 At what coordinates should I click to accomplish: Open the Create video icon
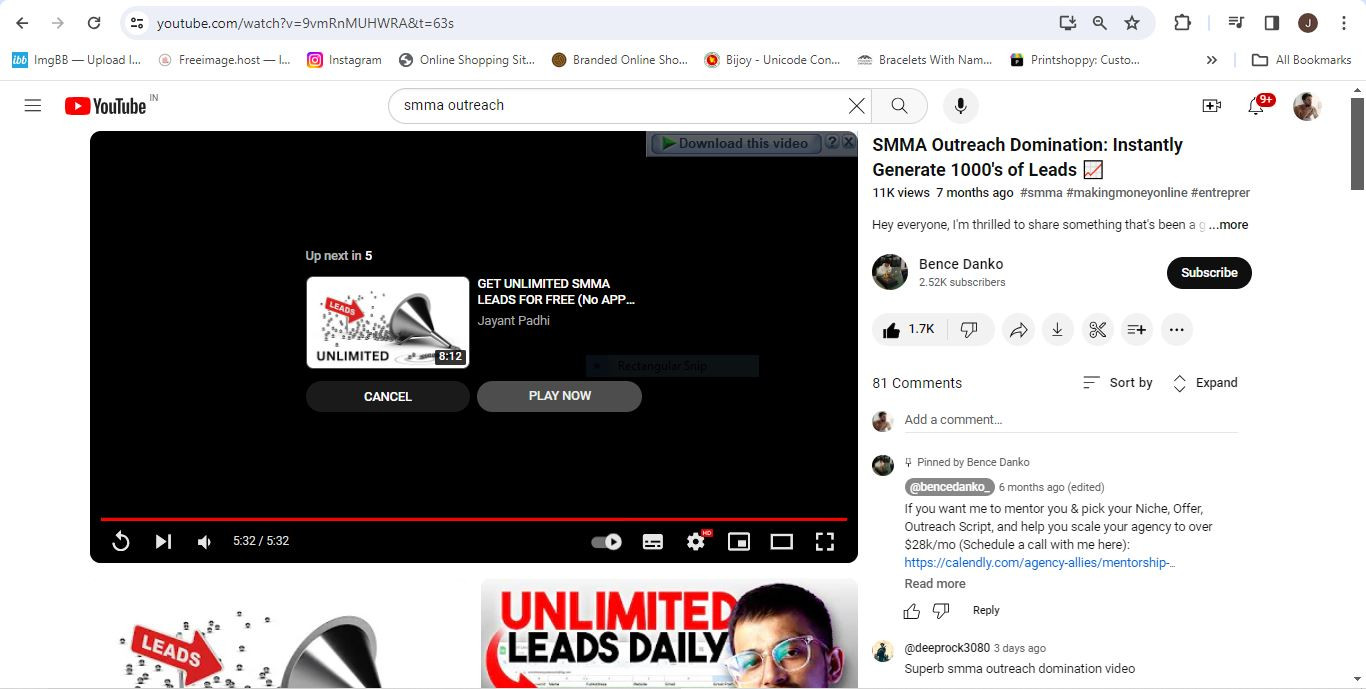pyautogui.click(x=1211, y=105)
